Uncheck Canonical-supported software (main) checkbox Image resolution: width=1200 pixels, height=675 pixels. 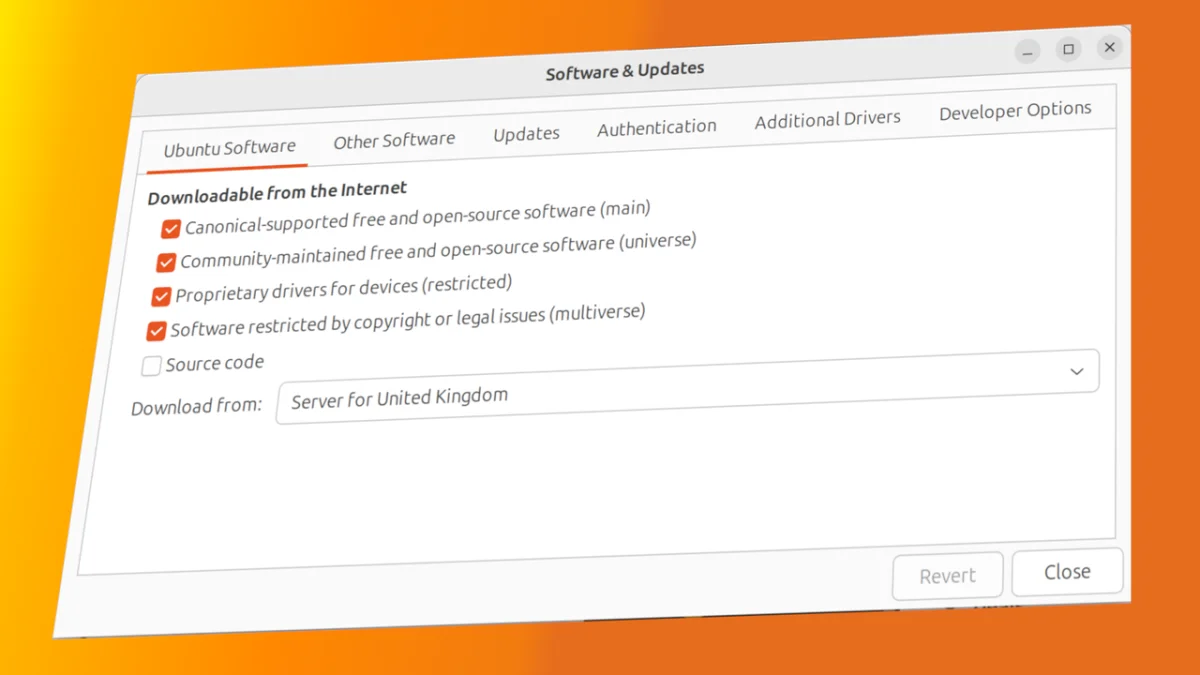[171, 229]
